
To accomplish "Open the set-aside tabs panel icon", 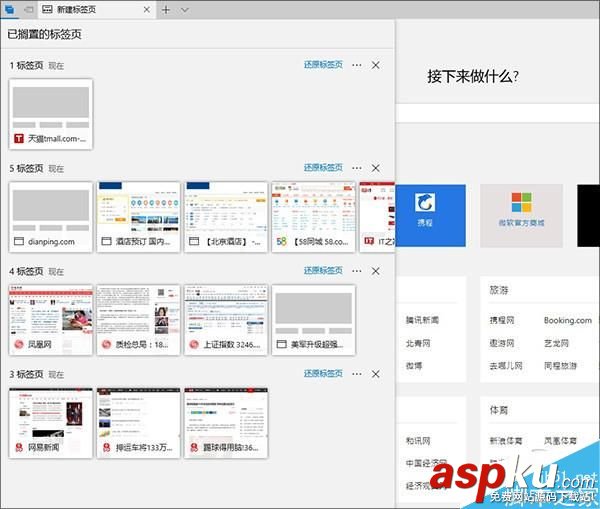I will pos(9,9).
